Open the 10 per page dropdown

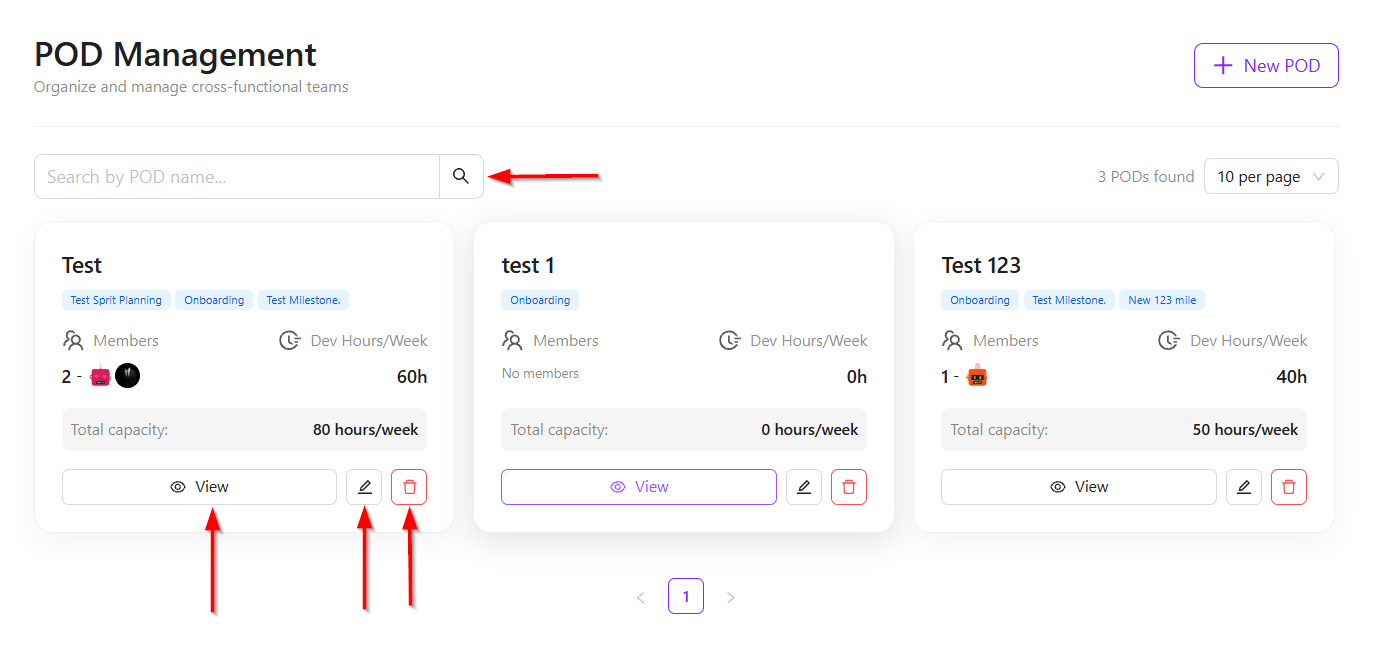1271,176
